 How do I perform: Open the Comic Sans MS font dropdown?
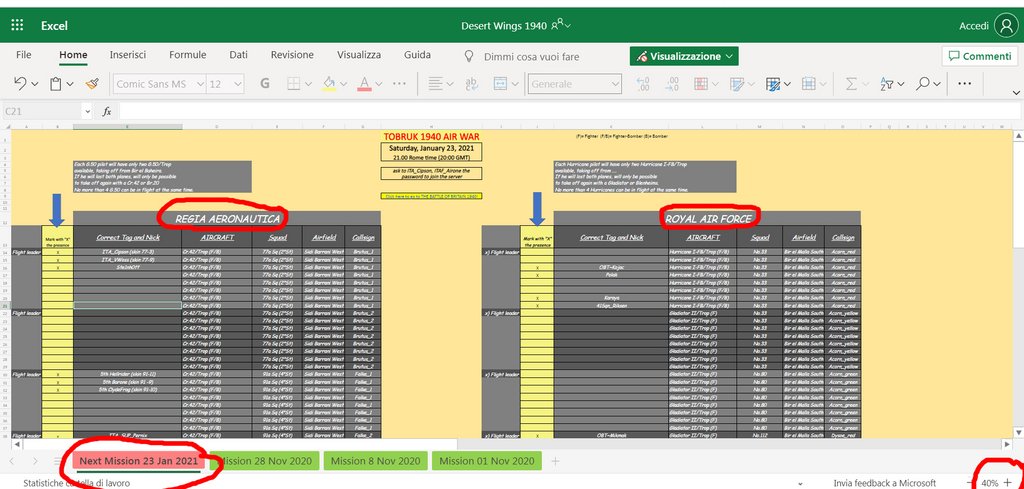pos(199,84)
